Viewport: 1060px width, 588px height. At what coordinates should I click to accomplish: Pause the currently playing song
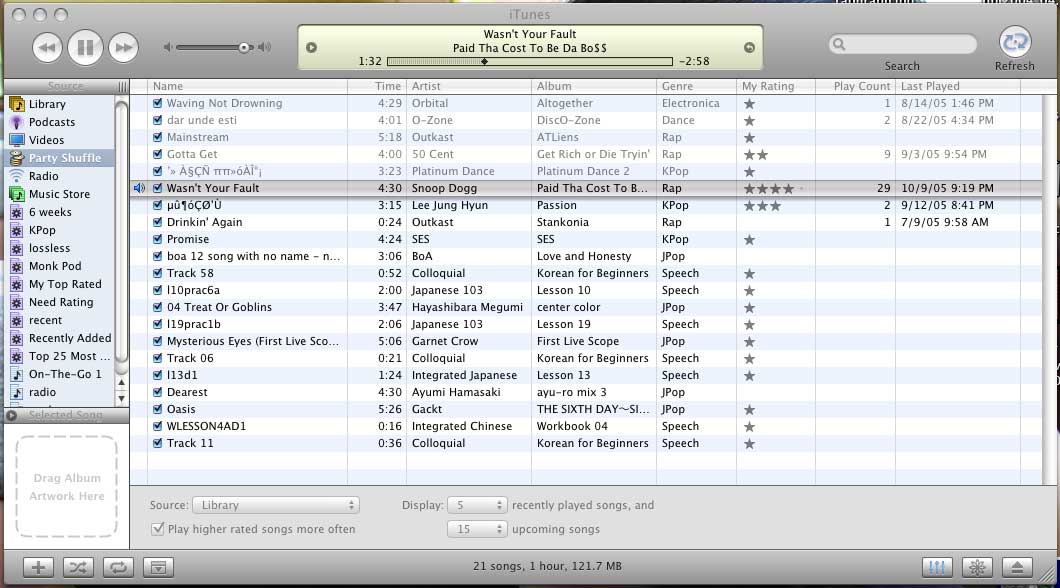click(x=85, y=47)
